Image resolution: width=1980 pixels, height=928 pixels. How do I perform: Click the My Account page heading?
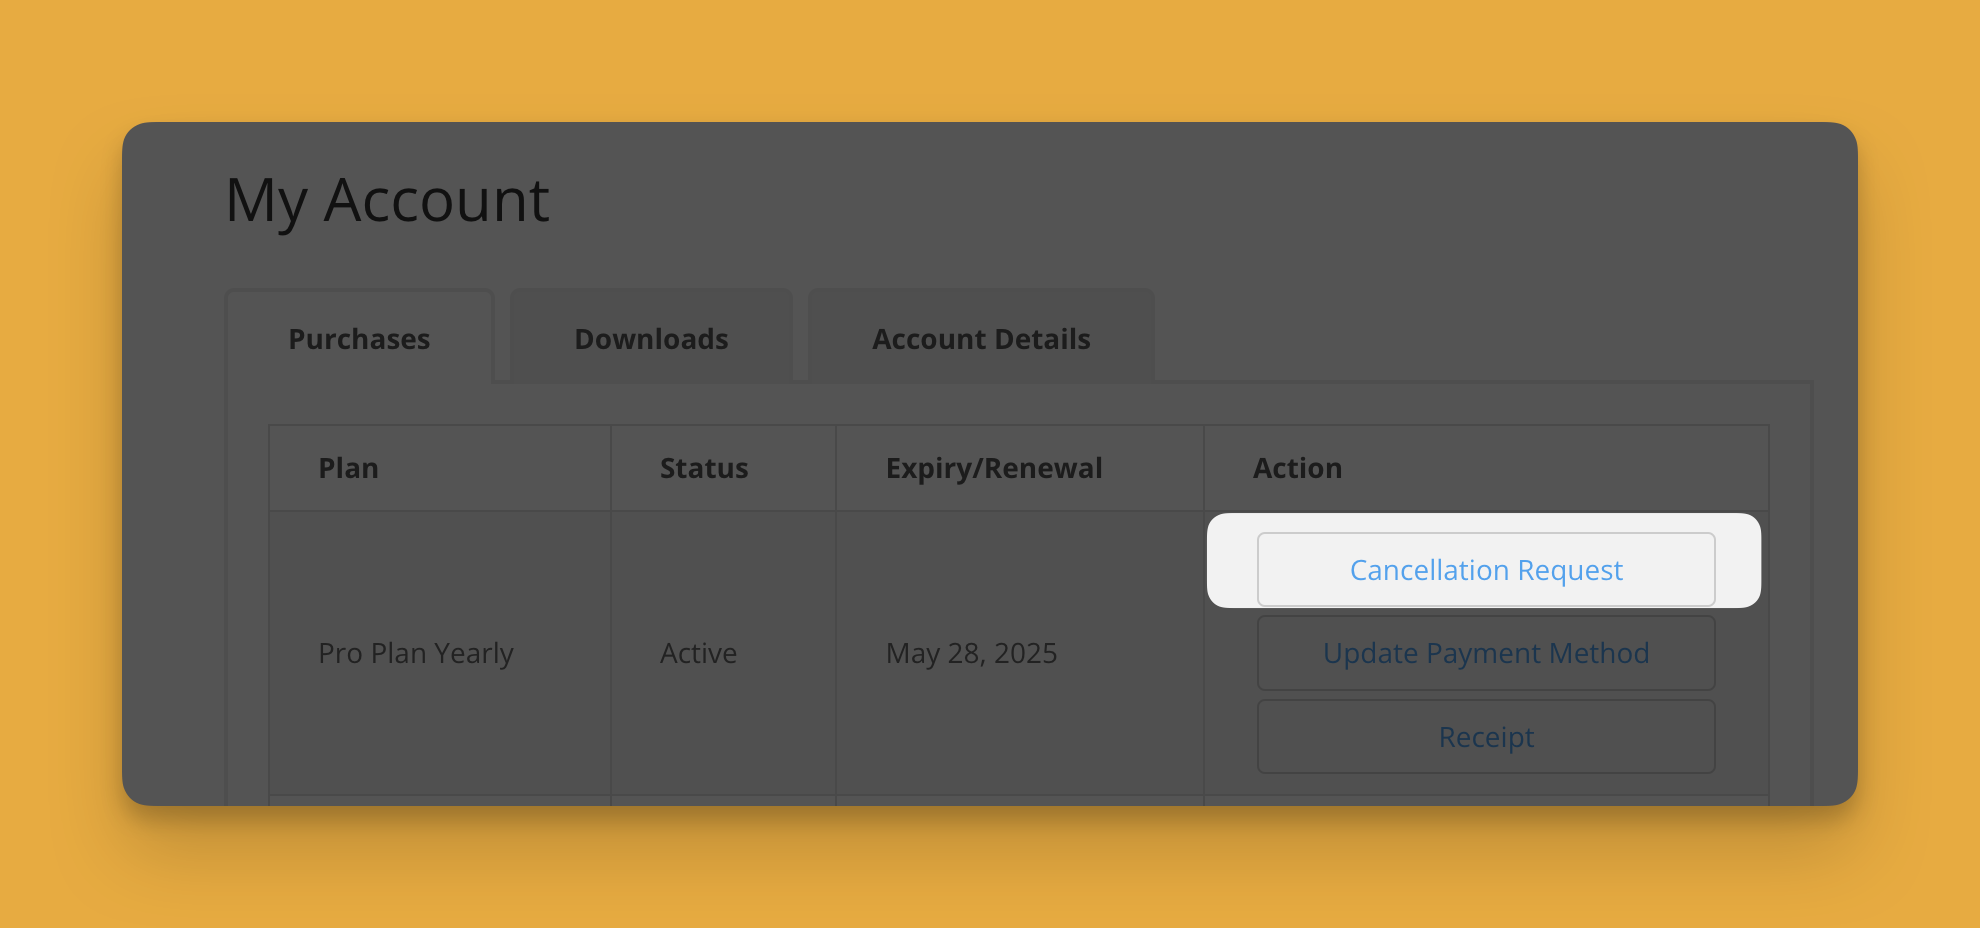click(x=388, y=201)
